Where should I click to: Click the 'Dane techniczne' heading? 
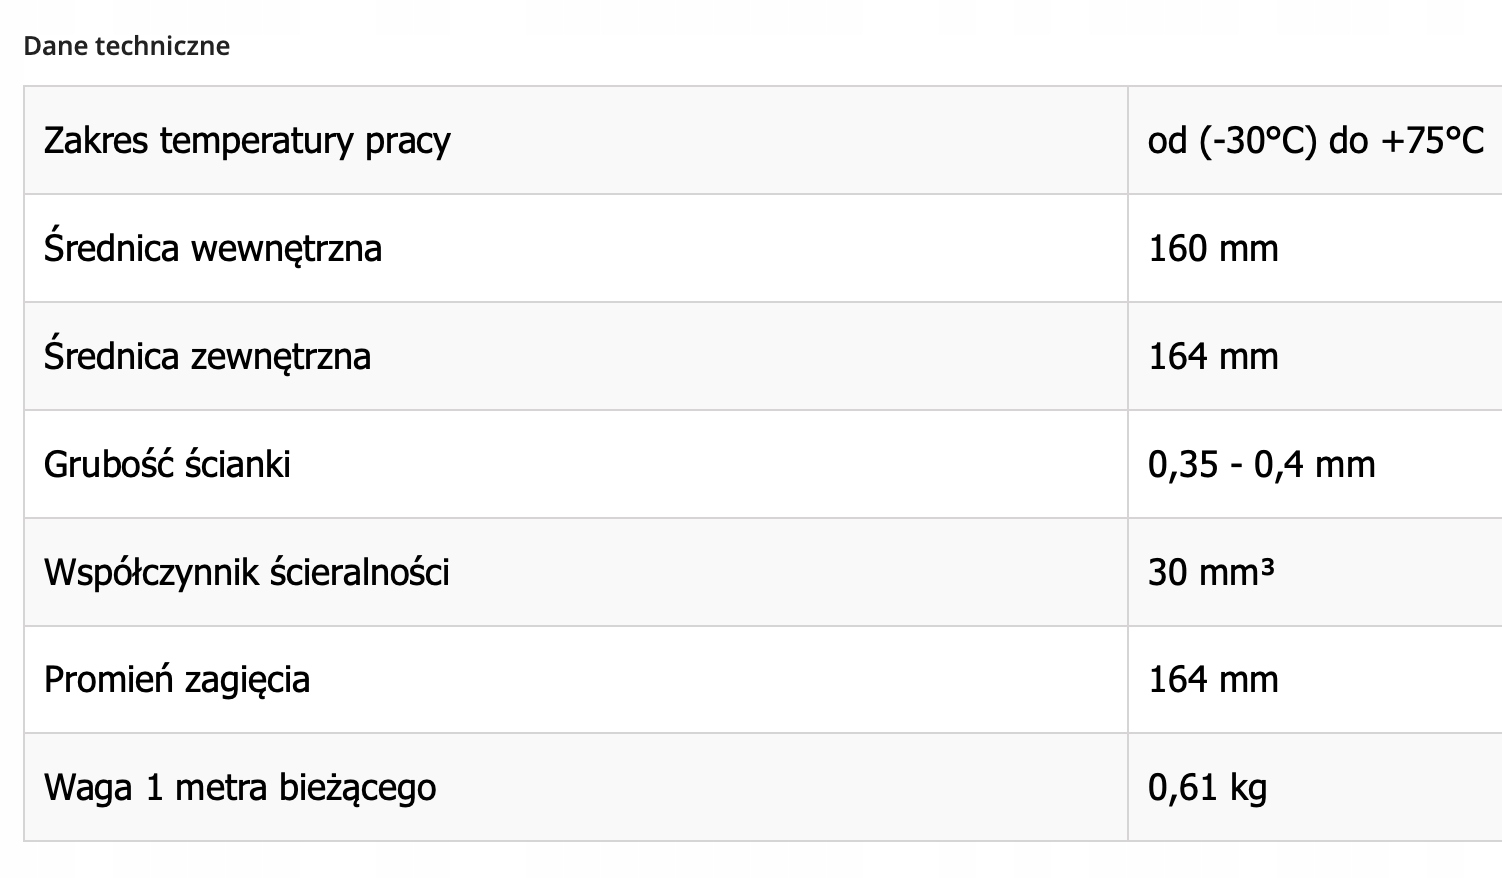pos(127,46)
